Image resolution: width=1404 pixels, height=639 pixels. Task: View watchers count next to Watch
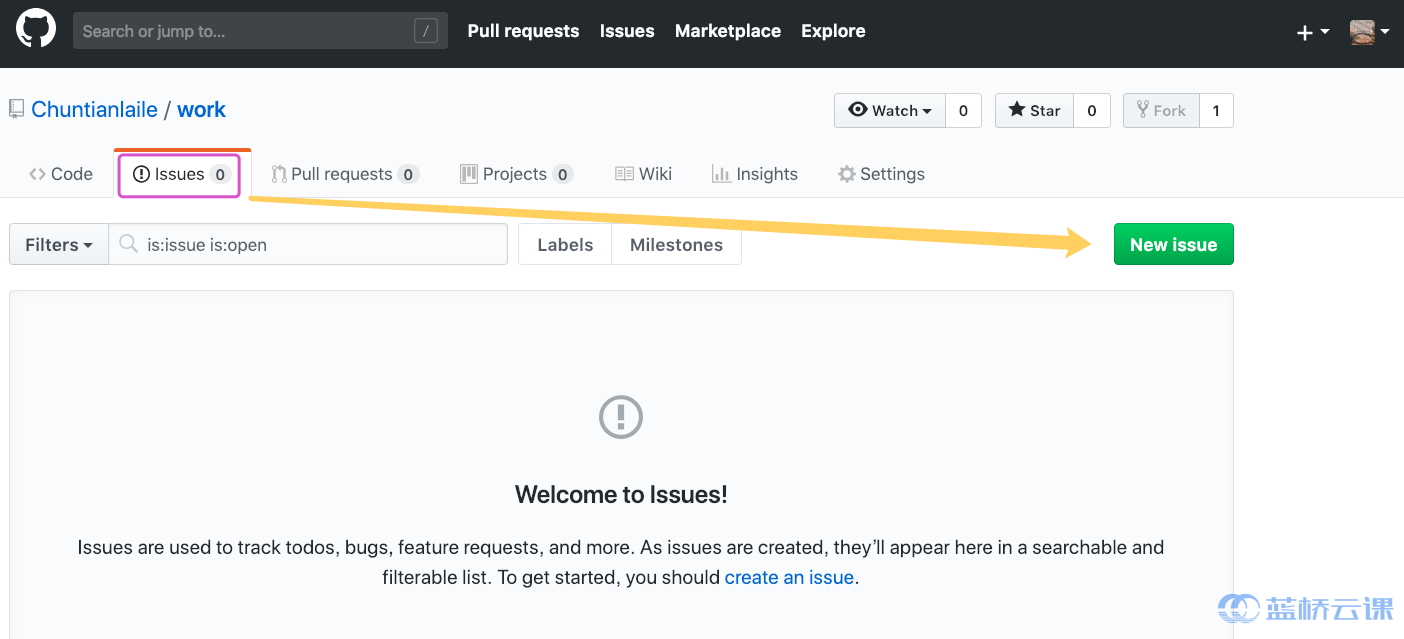pyautogui.click(x=963, y=111)
